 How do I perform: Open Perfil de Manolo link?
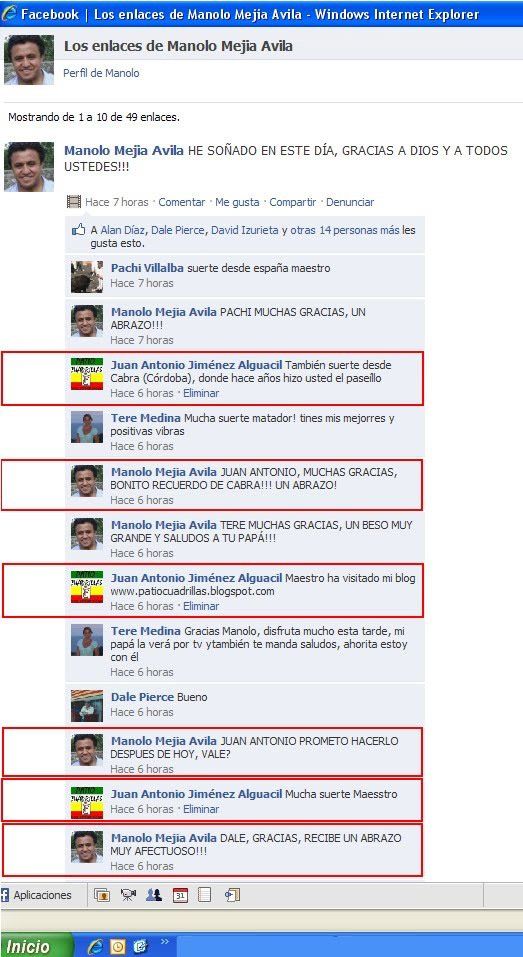(x=101, y=73)
